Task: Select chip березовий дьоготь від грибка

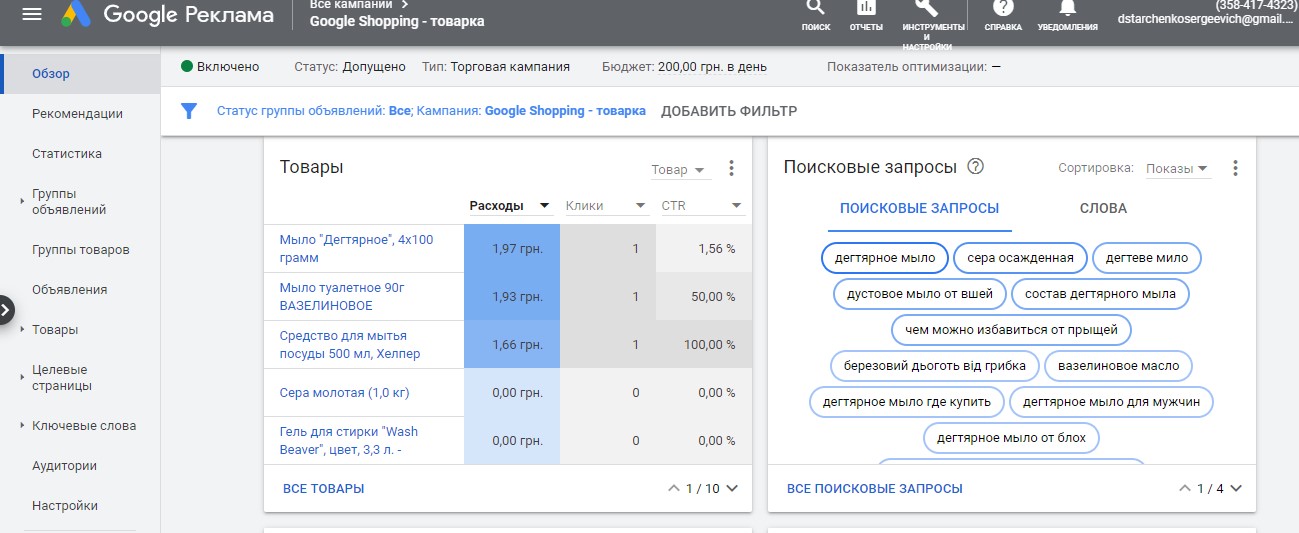Action: [935, 366]
